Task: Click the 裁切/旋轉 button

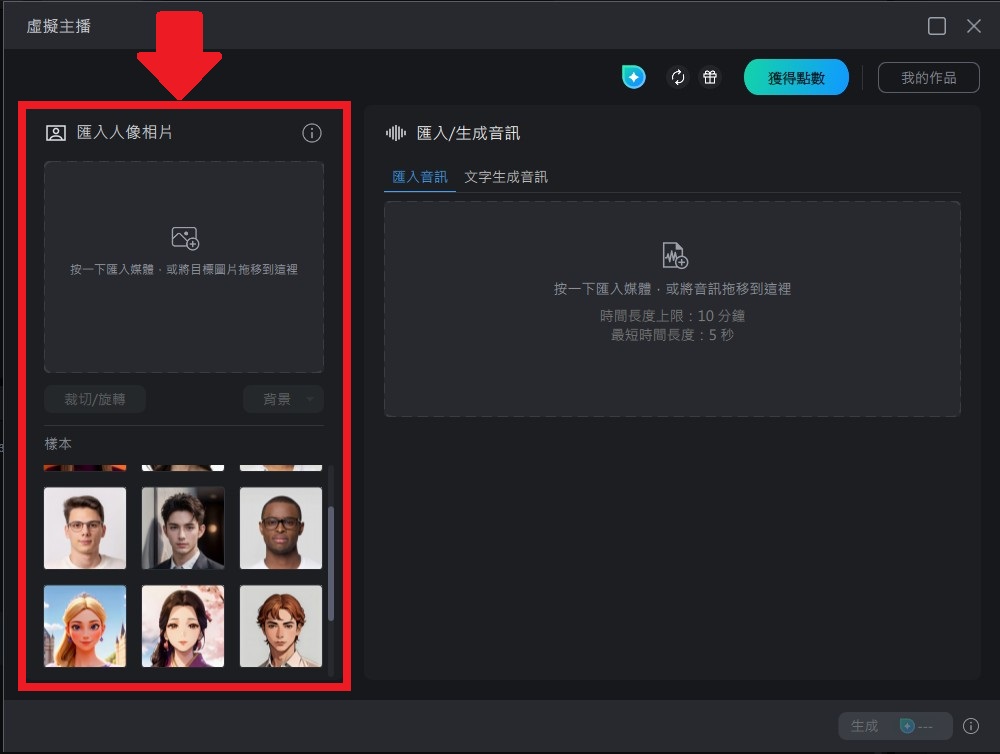Action: [x=94, y=399]
